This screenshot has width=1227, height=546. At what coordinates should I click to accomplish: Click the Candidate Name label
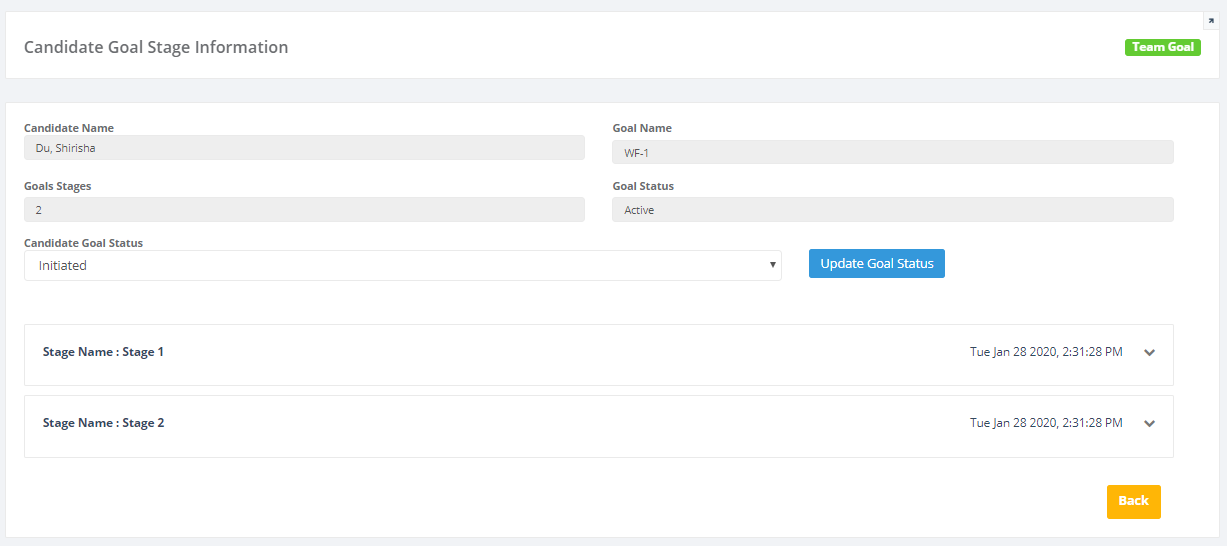pyautogui.click(x=69, y=128)
